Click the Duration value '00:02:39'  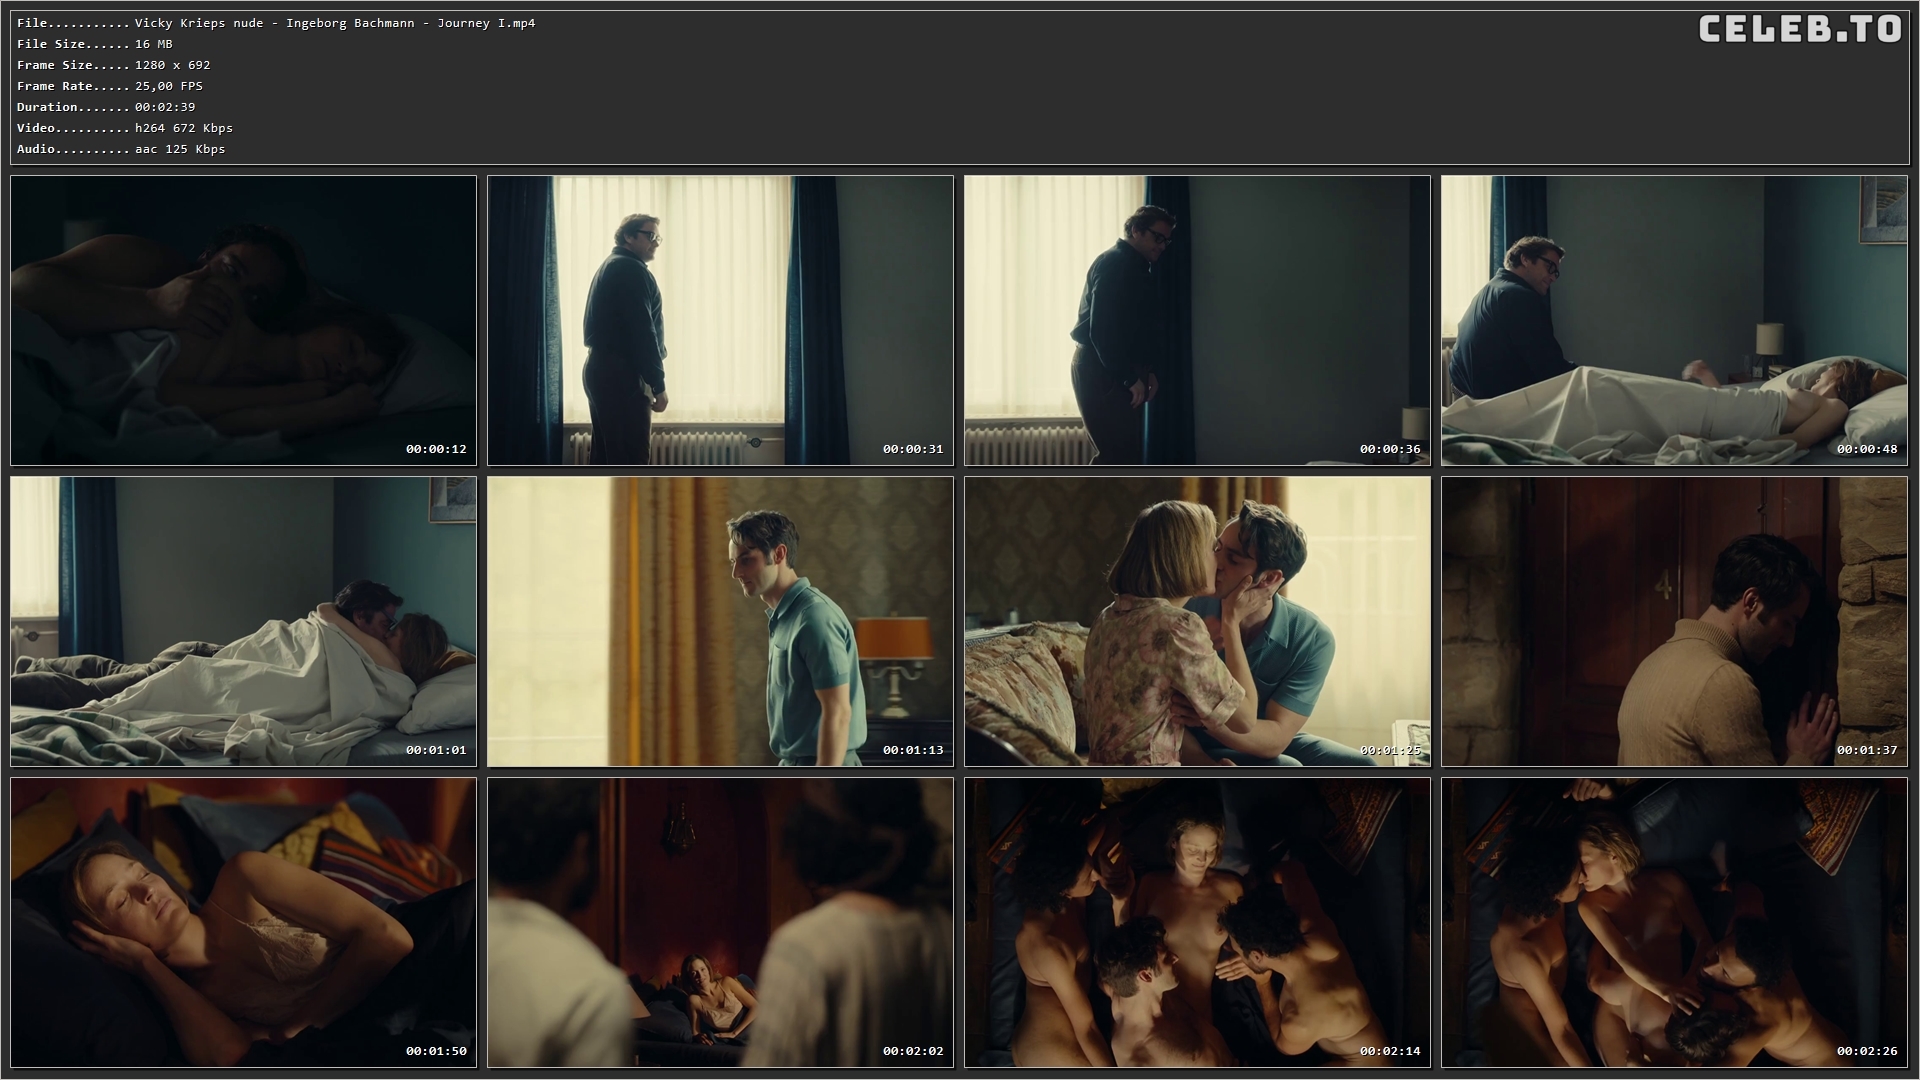[165, 107]
